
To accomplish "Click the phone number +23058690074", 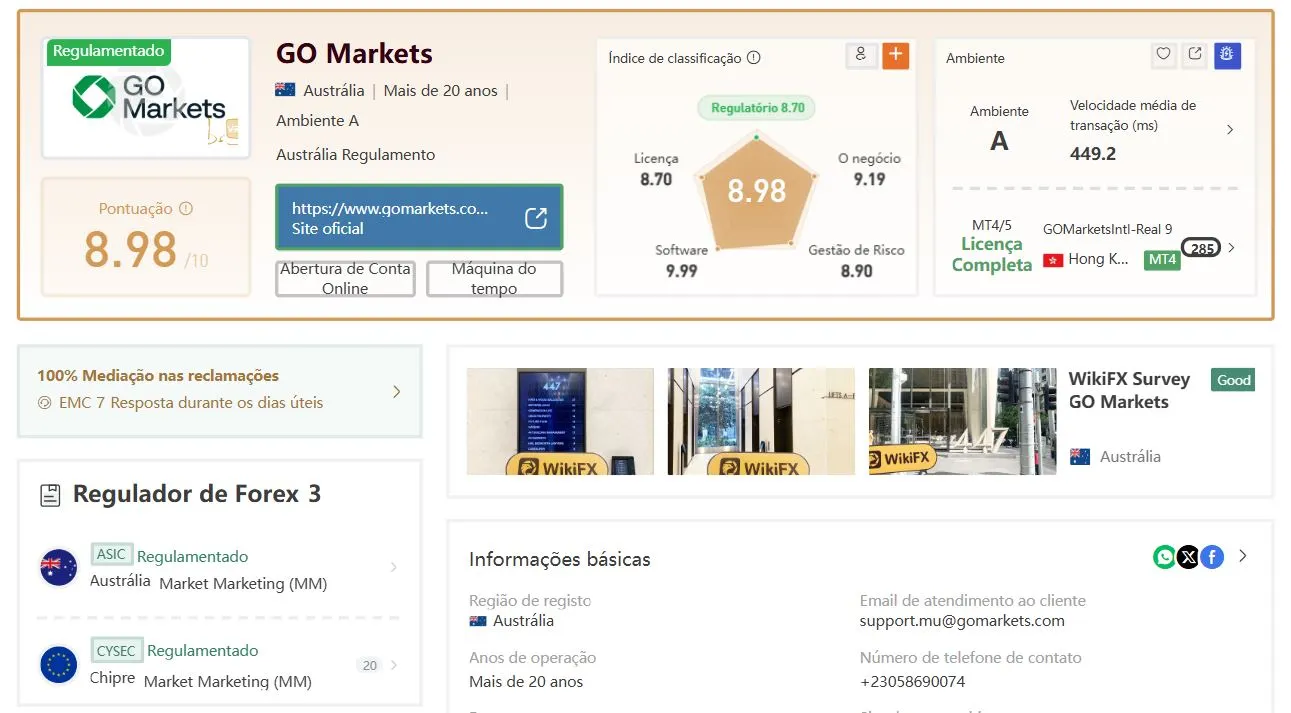I will click(912, 682).
